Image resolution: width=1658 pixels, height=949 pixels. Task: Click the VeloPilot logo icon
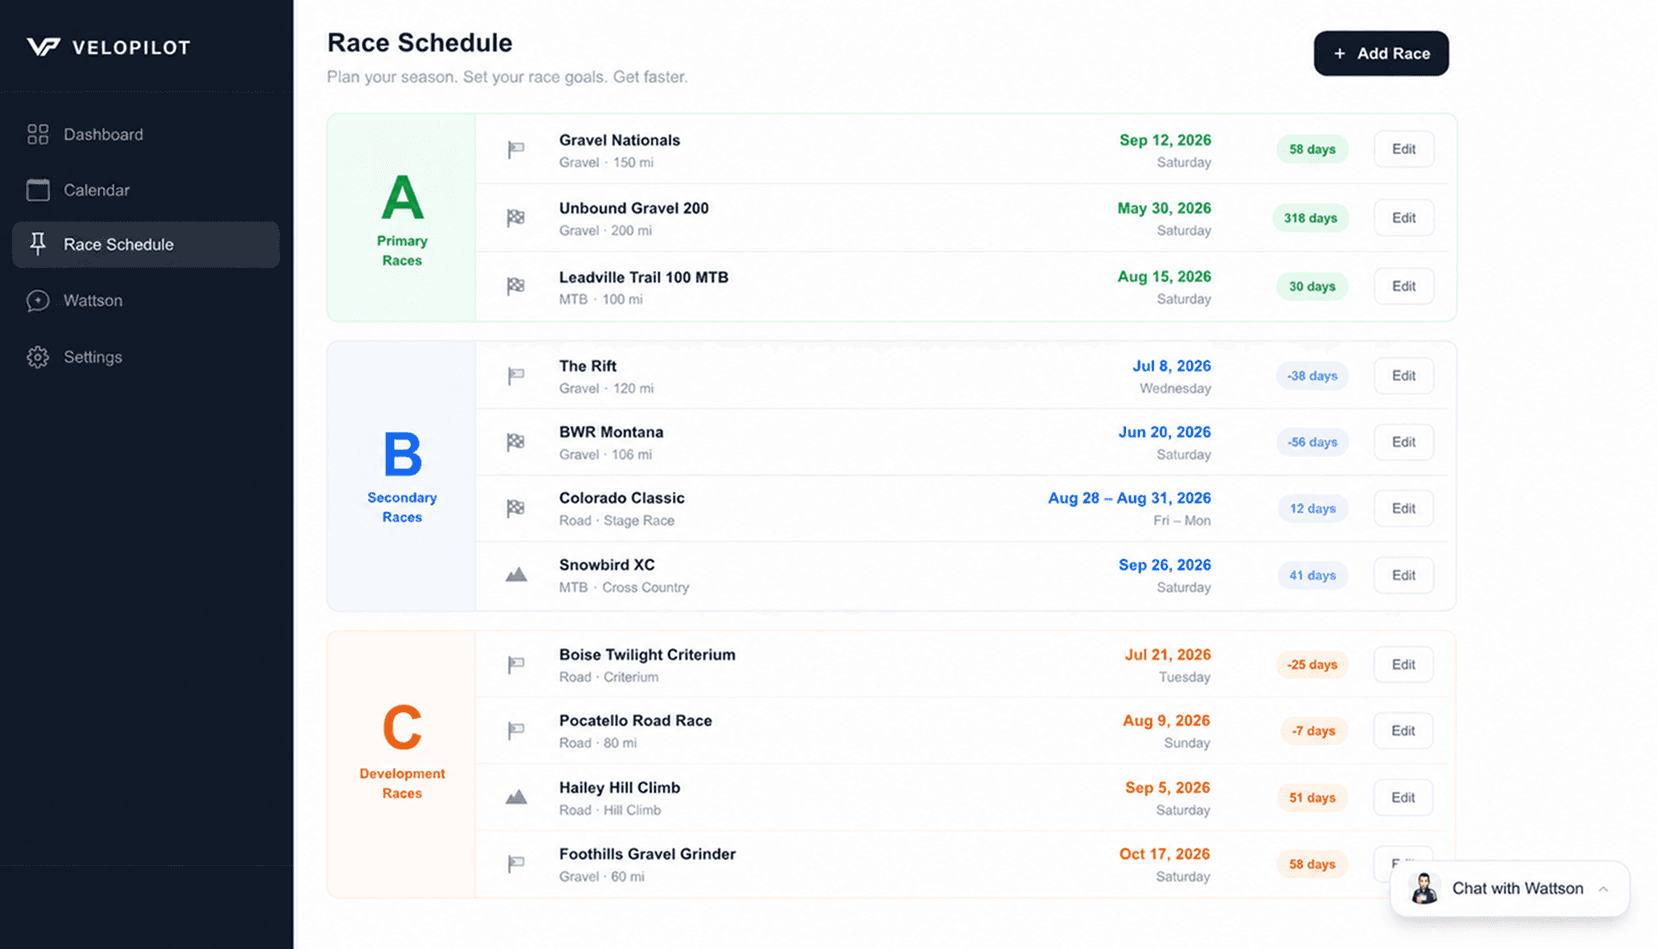tap(43, 47)
